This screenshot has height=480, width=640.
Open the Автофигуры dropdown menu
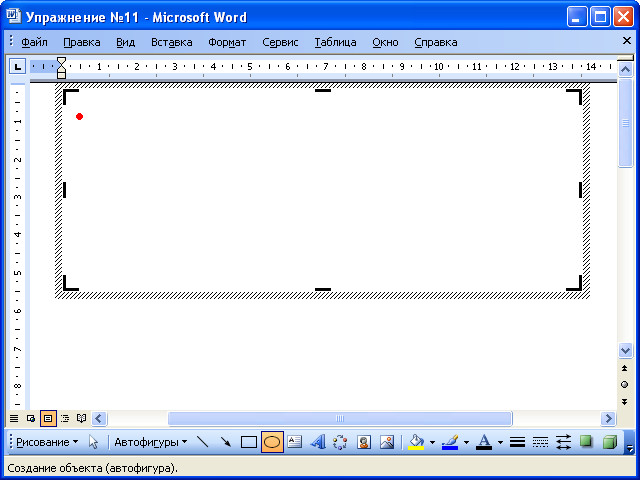(x=150, y=442)
